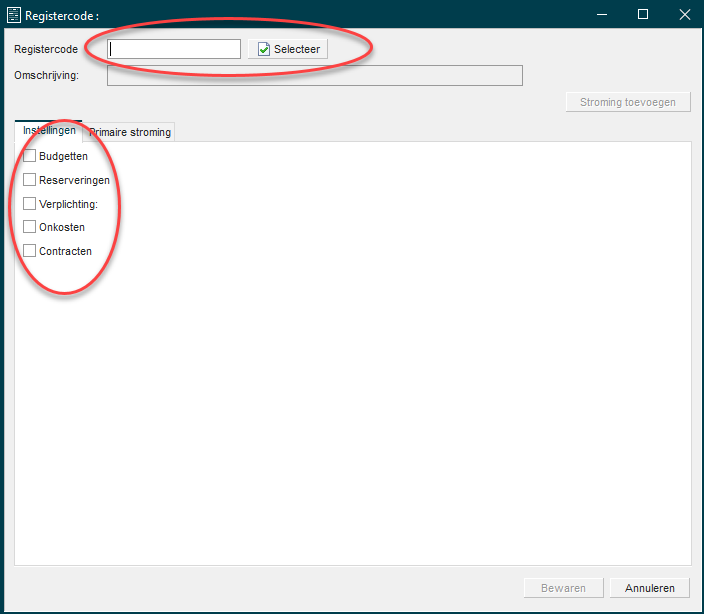Screen dimensions: 704x614
Task: Click the green checkmark icon on Selecteer
Action: [264, 49]
